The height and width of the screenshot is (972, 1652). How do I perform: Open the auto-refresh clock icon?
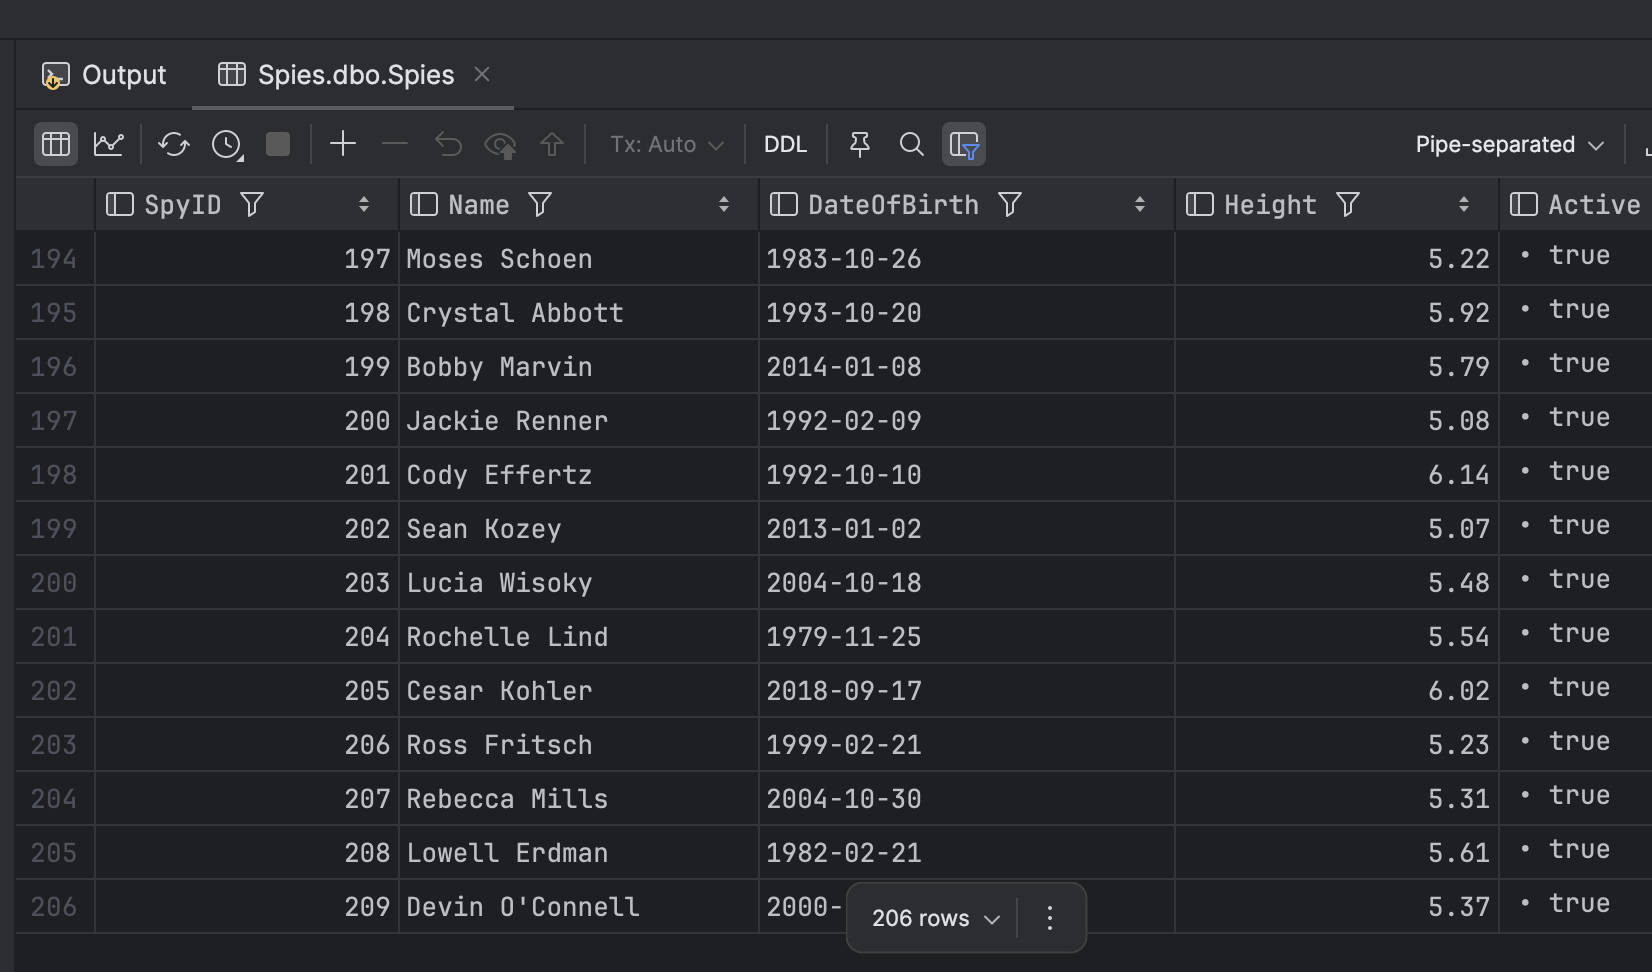click(x=226, y=143)
